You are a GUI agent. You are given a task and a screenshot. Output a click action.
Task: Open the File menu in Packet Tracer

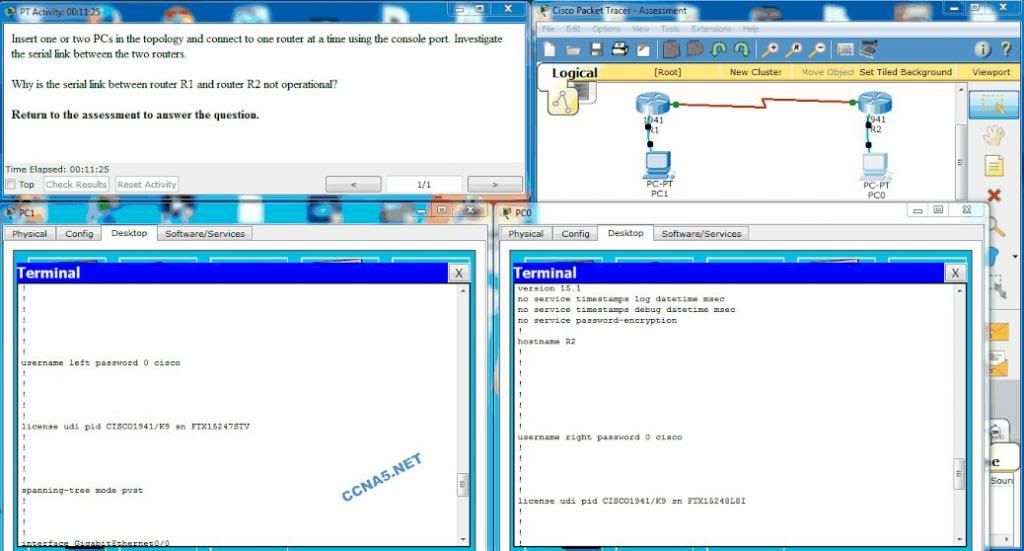(x=548, y=29)
